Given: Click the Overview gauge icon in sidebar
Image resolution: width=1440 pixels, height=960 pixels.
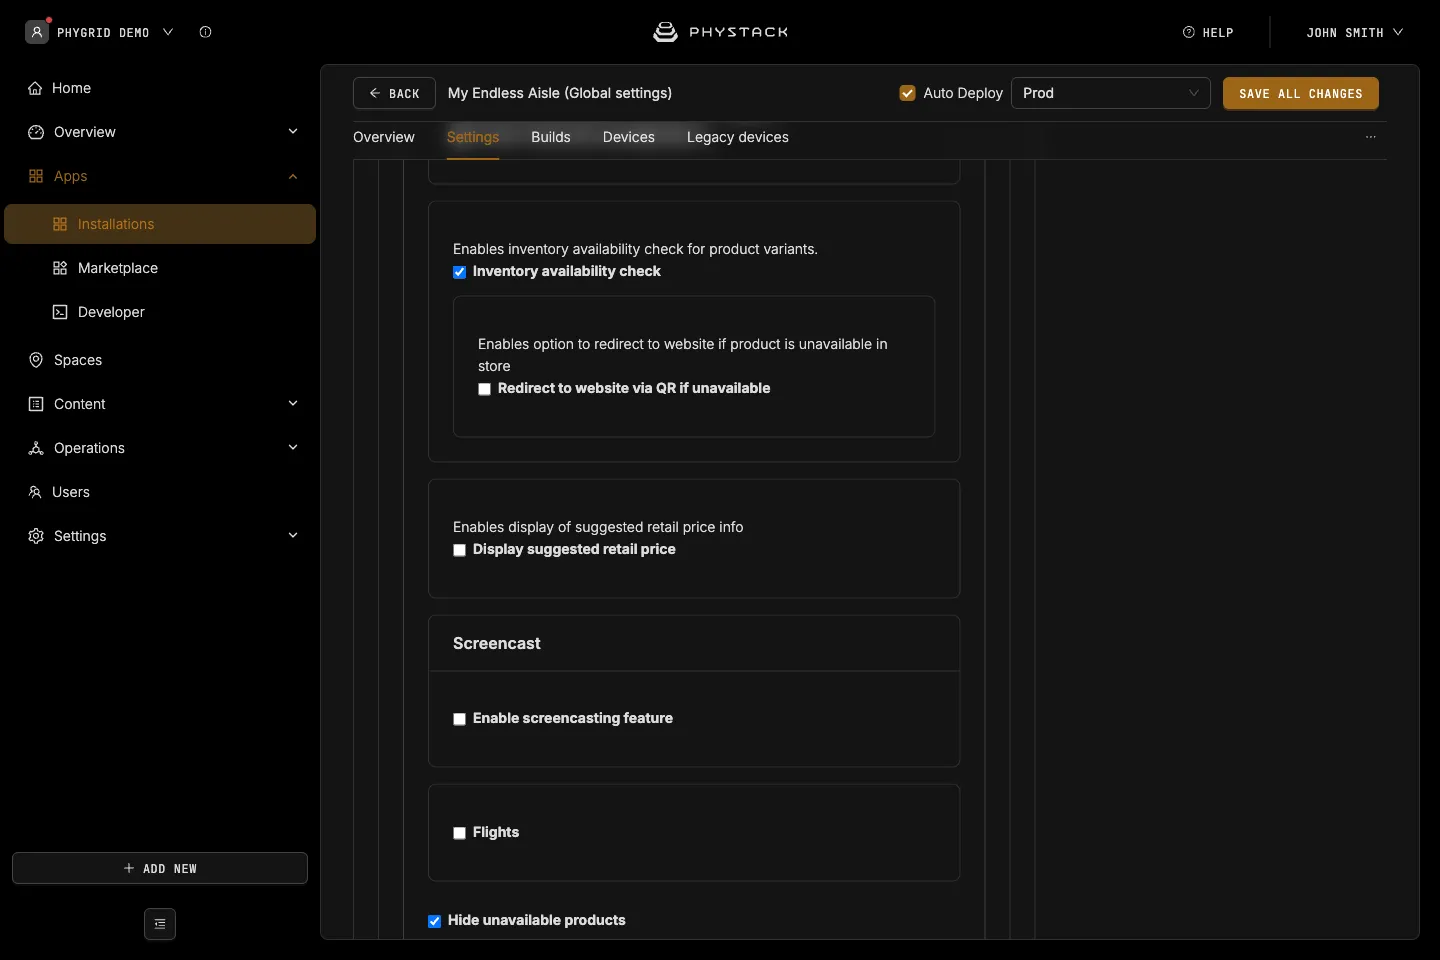Looking at the screenshot, I should click(x=36, y=132).
